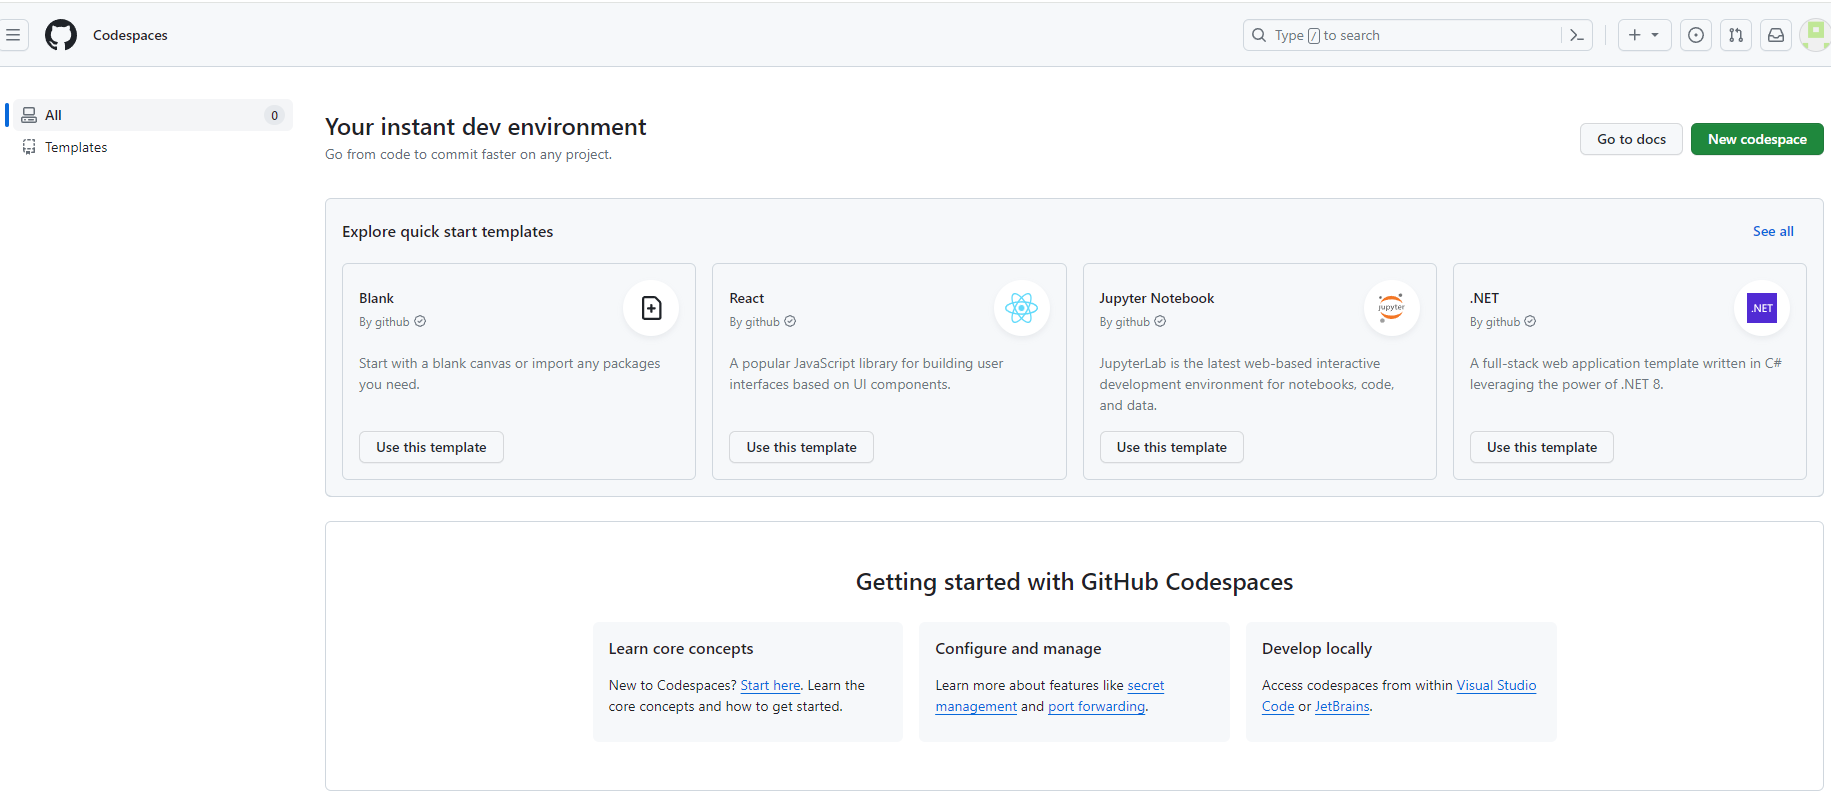Image resolution: width=1831 pixels, height=795 pixels.
Task: Click verified badge on .NET template
Action: click(1530, 321)
